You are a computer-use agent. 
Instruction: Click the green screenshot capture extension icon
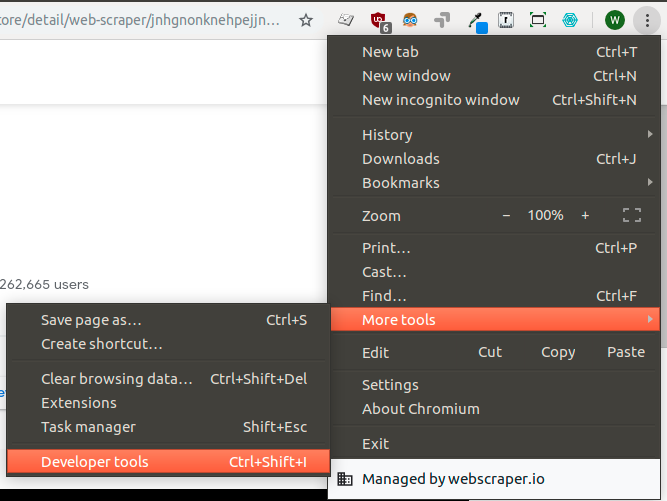(538, 20)
